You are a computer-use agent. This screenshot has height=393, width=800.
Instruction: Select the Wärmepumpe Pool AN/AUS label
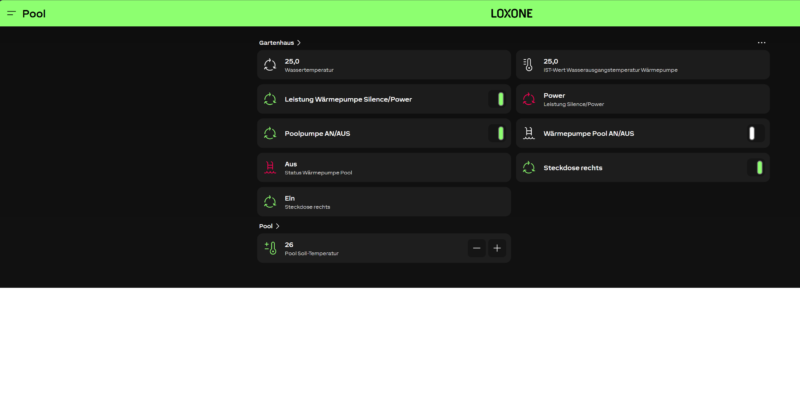[x=589, y=133]
